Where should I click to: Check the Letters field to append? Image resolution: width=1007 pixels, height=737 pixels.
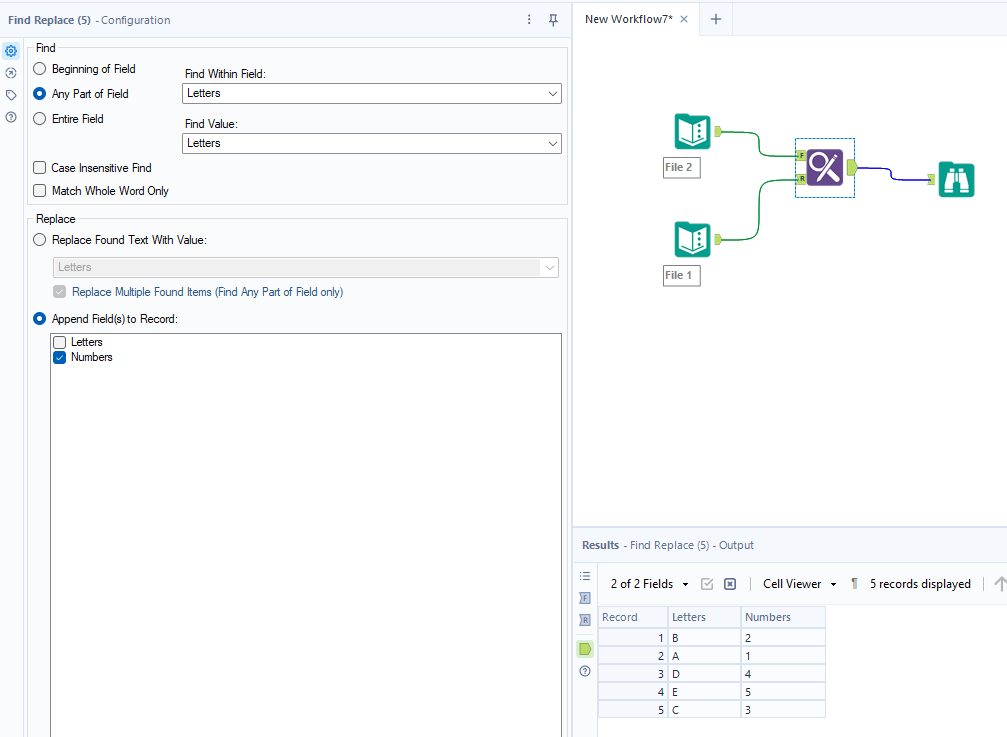tap(59, 341)
